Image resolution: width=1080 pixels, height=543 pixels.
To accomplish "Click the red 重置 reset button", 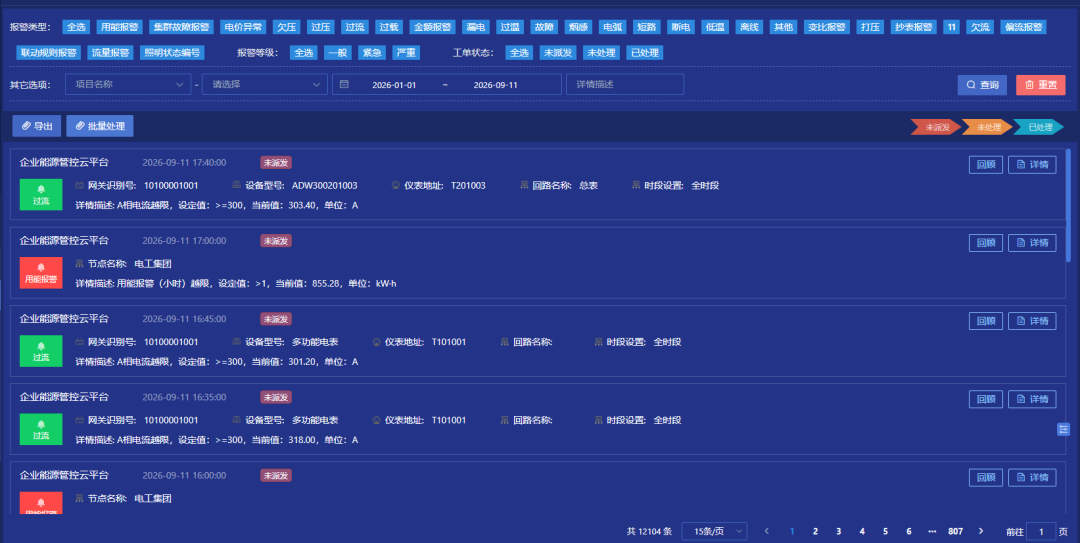I will coord(1041,85).
